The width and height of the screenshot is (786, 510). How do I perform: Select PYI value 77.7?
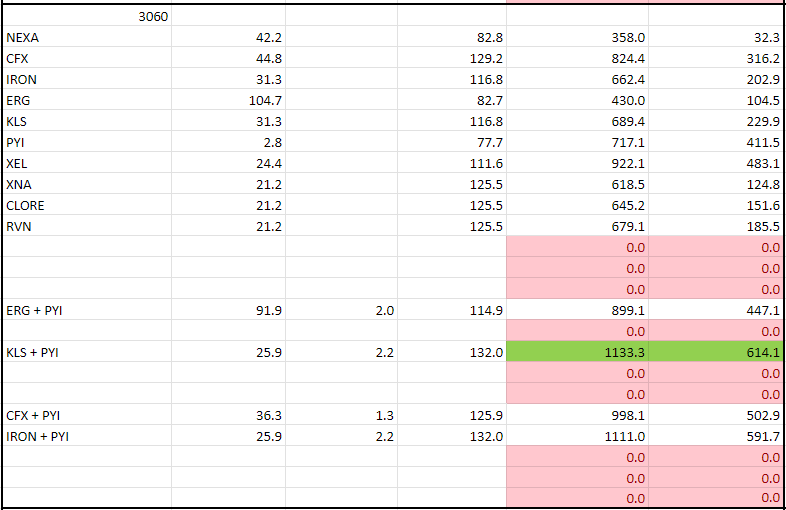[x=452, y=142]
